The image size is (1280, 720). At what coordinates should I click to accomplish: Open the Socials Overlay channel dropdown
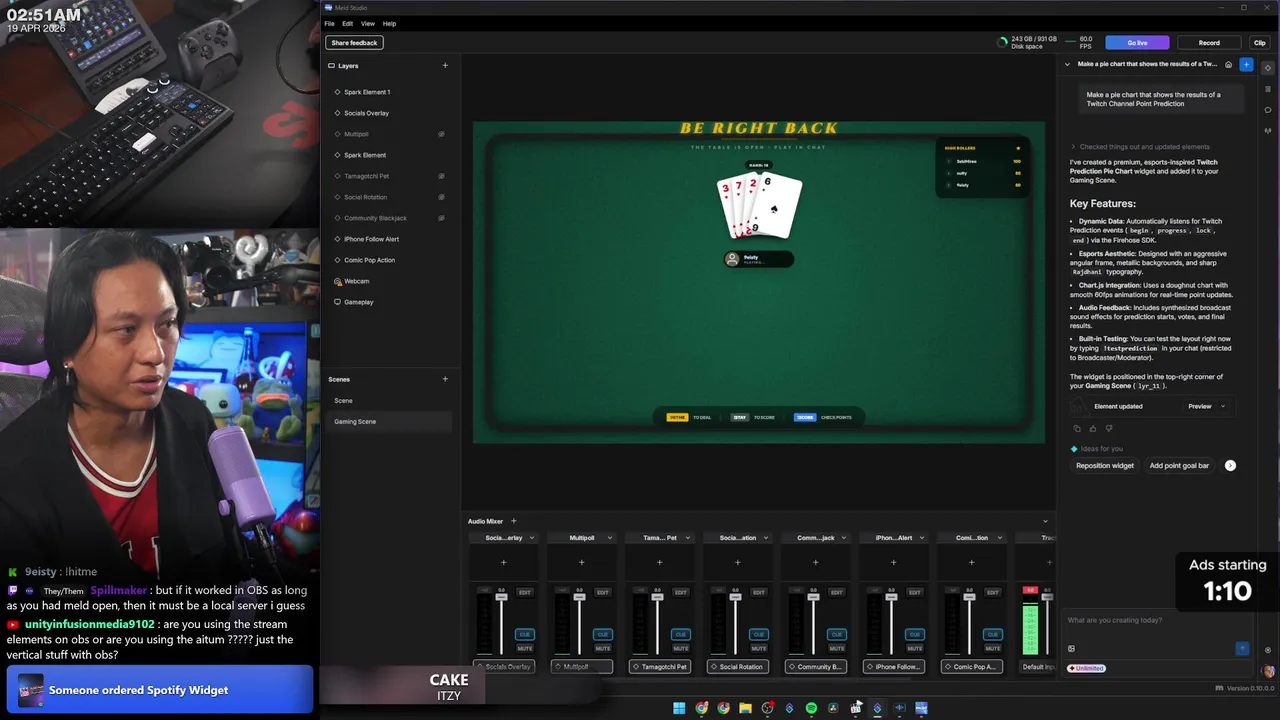[x=531, y=538]
